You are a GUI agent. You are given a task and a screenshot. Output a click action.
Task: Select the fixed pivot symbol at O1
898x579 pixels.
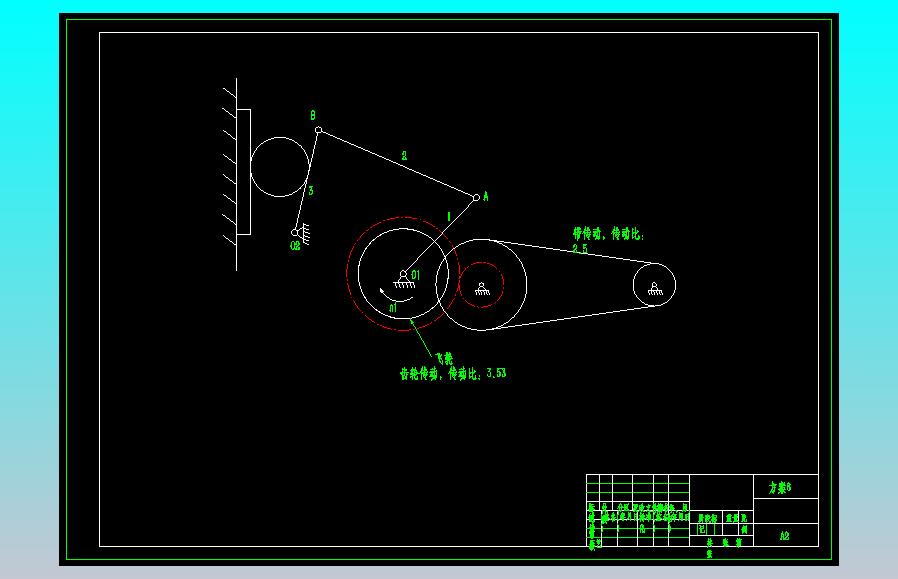tap(404, 279)
